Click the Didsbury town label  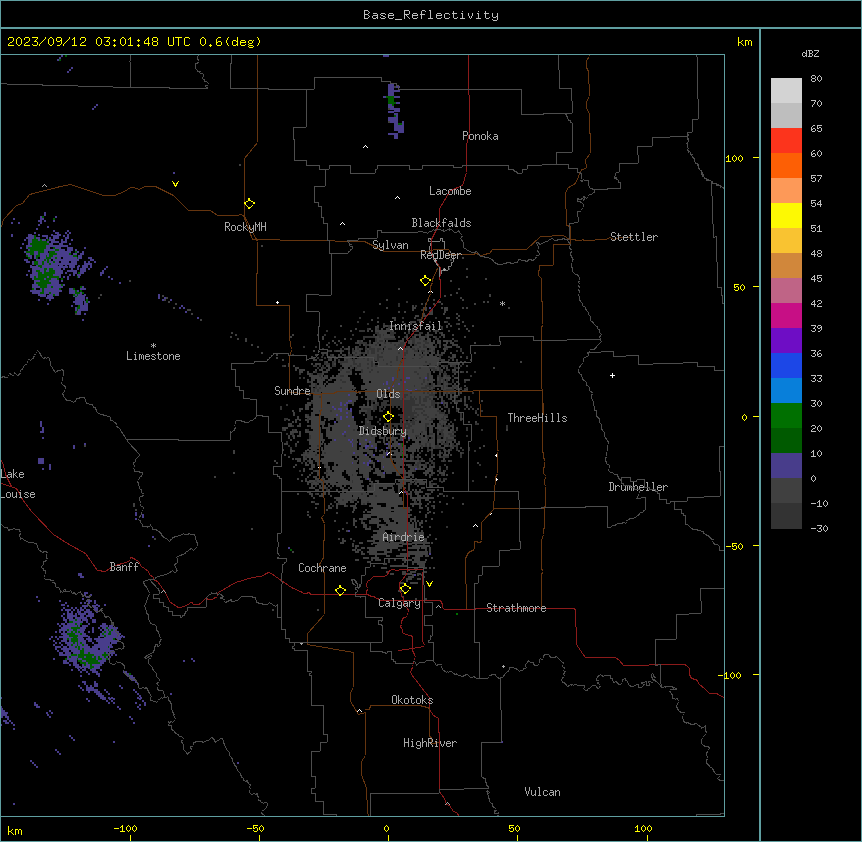tap(383, 431)
